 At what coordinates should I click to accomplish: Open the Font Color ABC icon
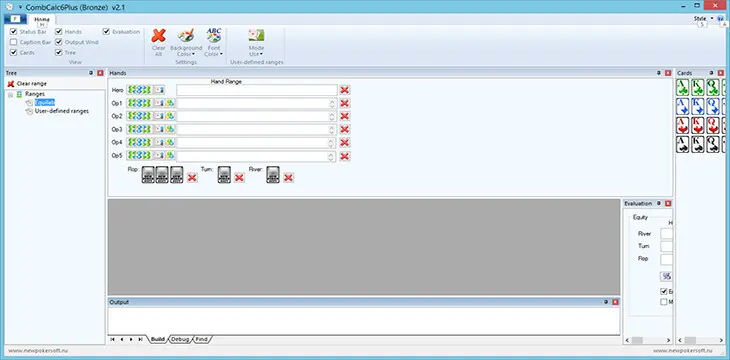(x=214, y=35)
